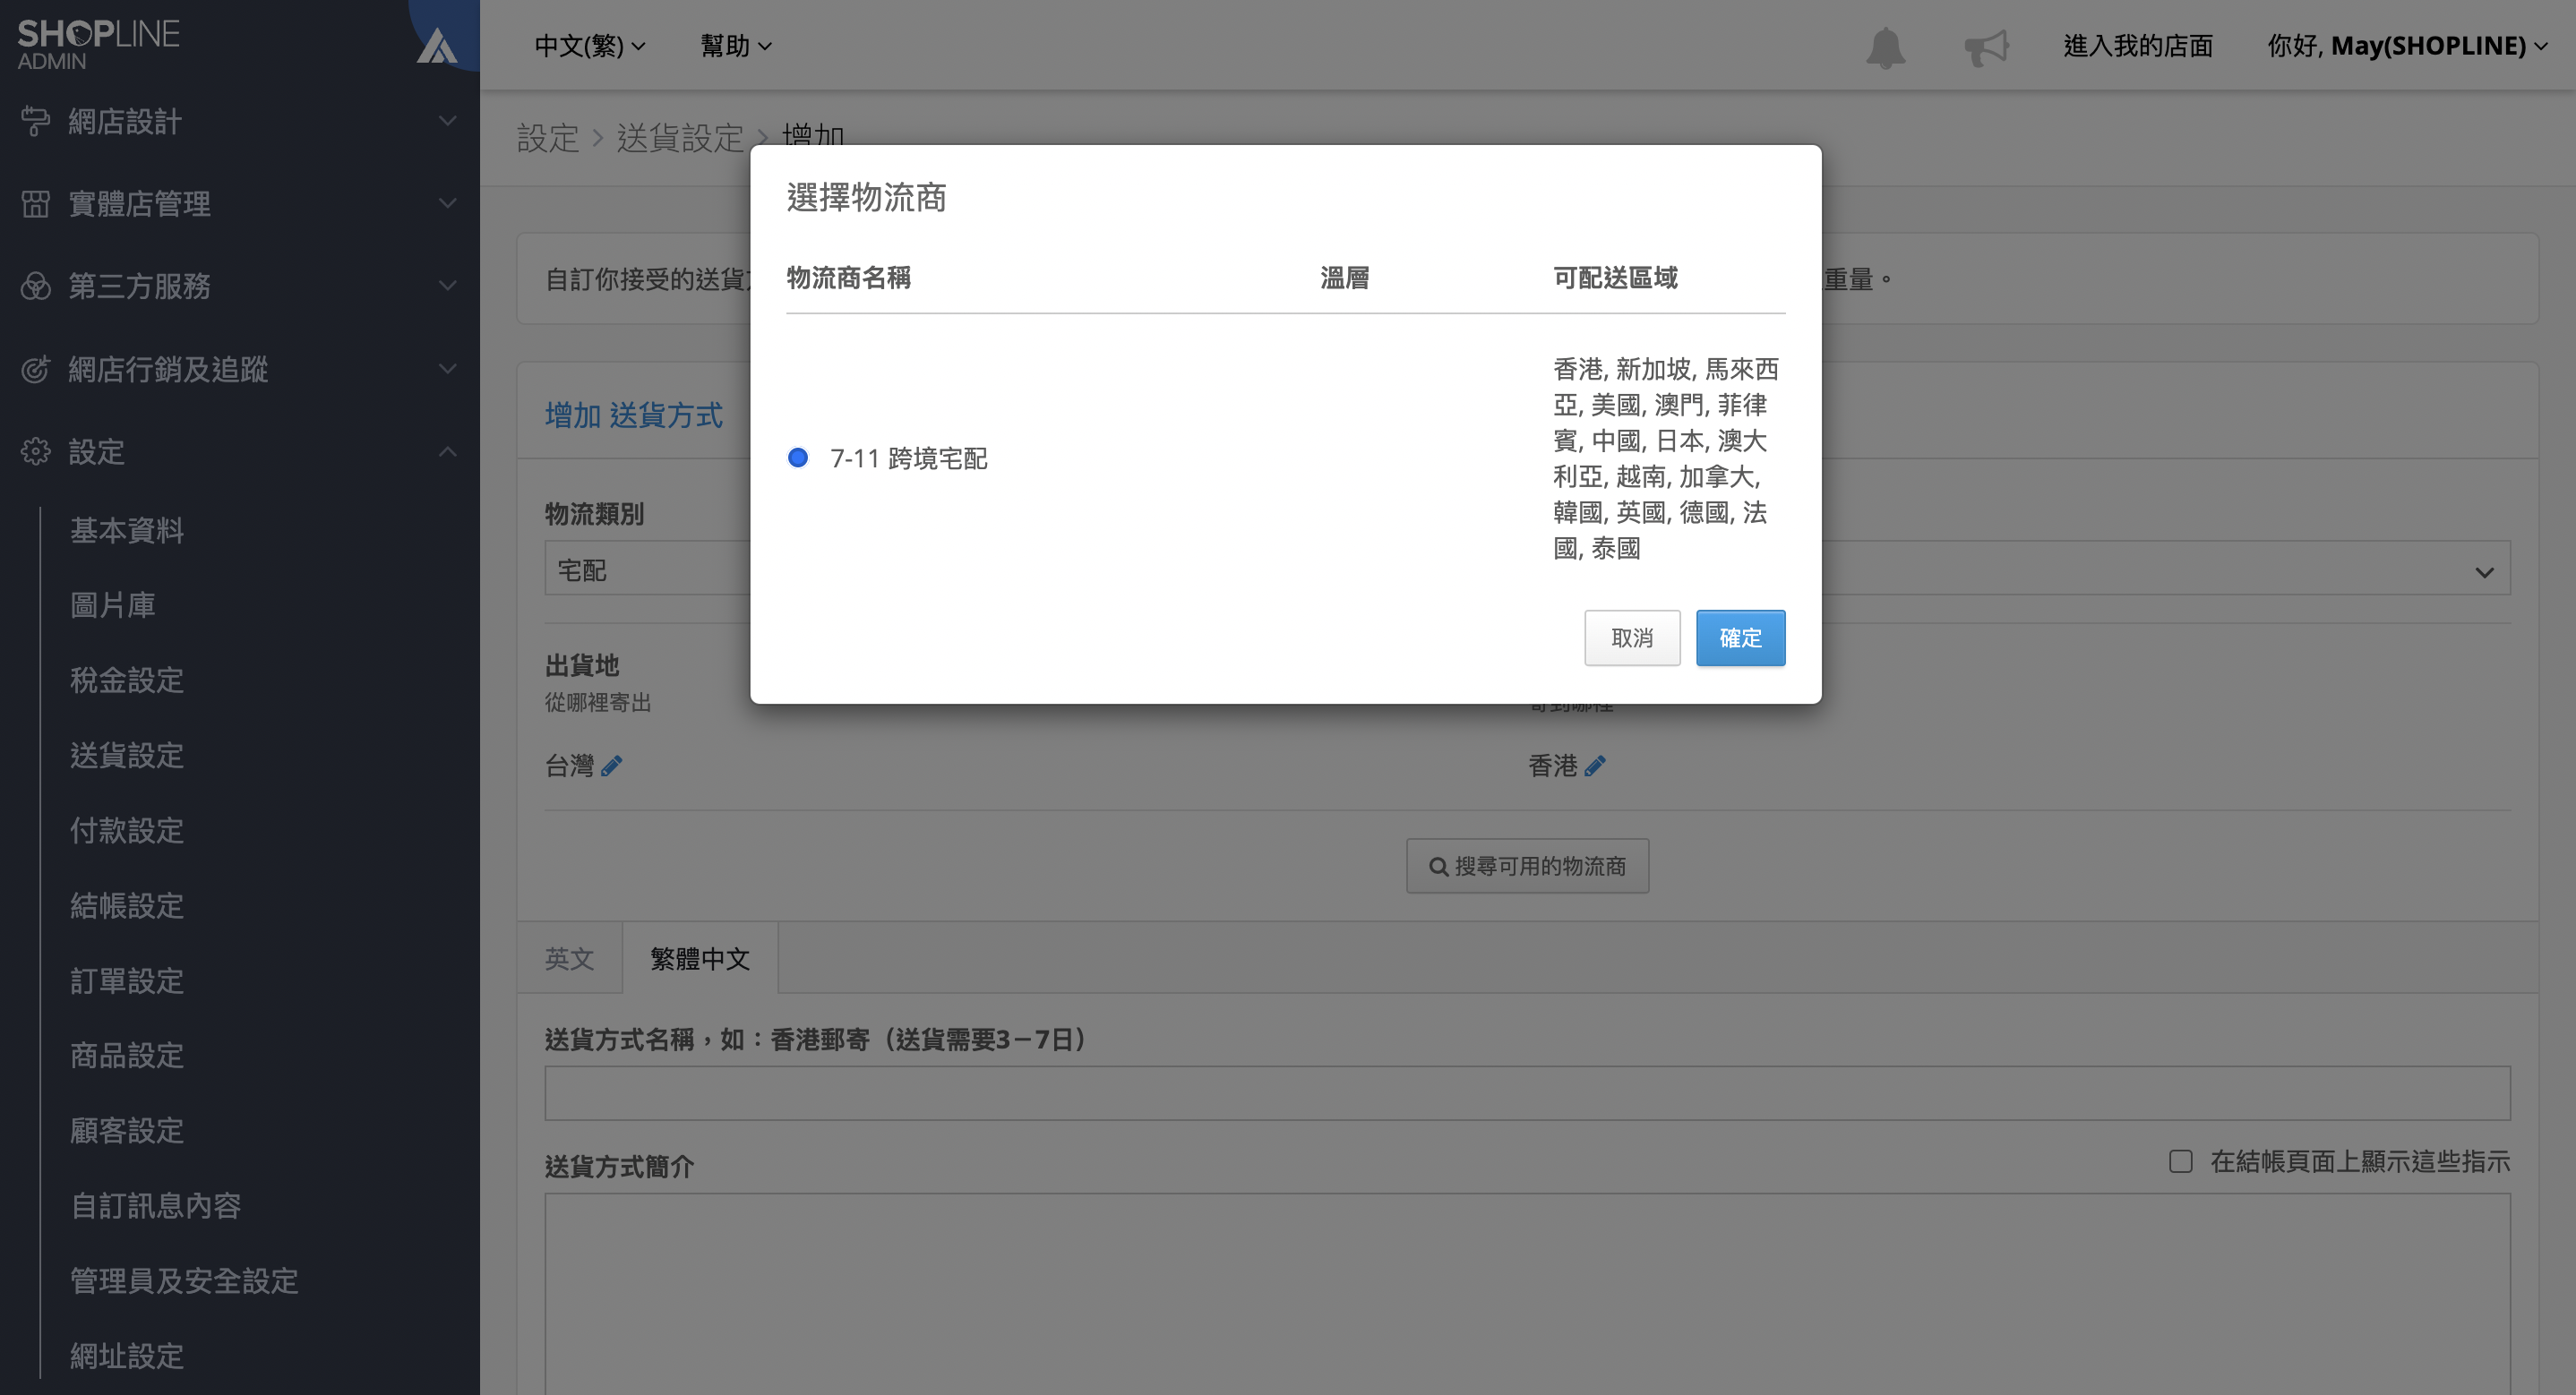
Task: Click the gear icon beside 設定
Action: [35, 451]
